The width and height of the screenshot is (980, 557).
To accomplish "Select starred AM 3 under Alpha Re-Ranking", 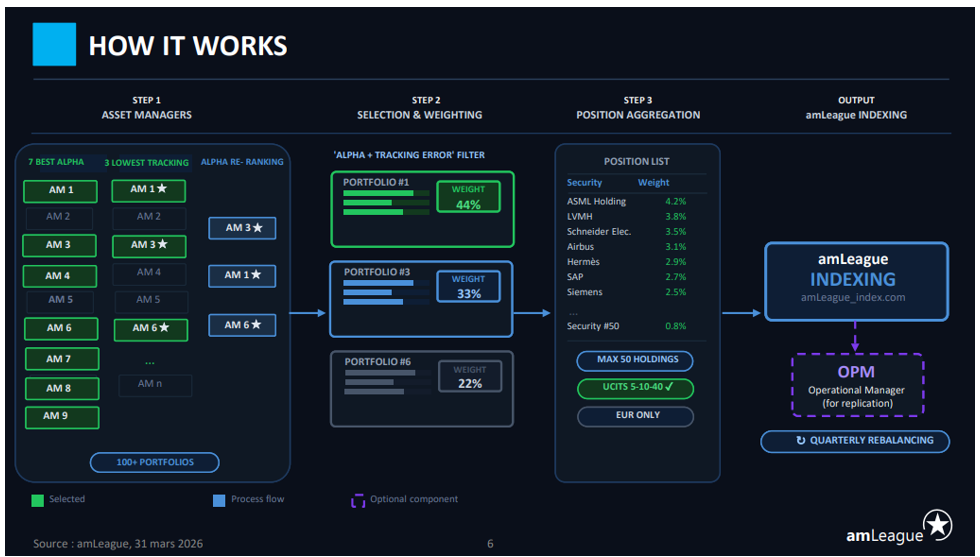I will tap(242, 228).
